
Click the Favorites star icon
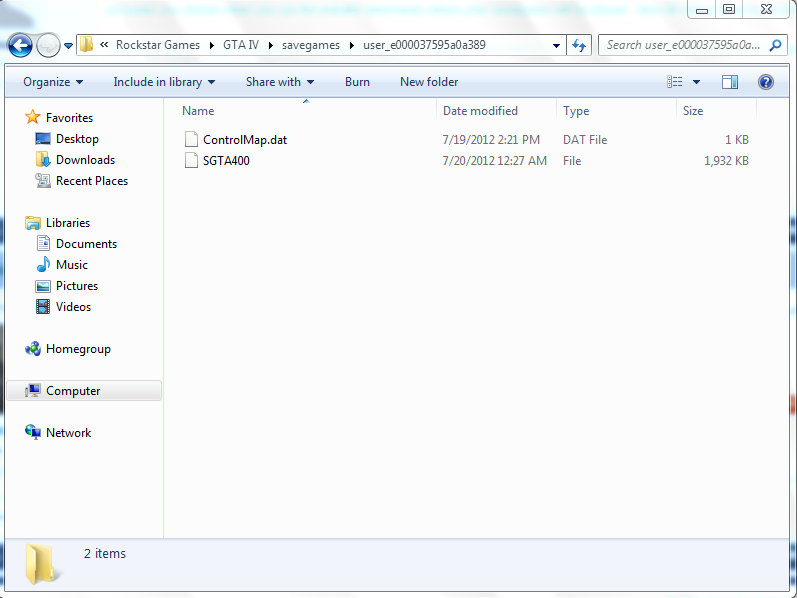point(33,117)
